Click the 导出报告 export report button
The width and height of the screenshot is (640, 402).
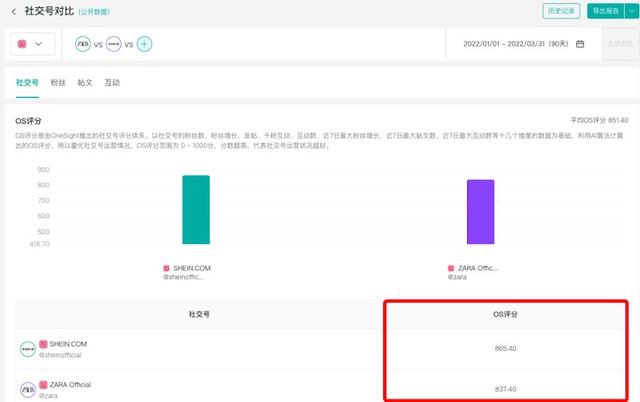point(606,11)
